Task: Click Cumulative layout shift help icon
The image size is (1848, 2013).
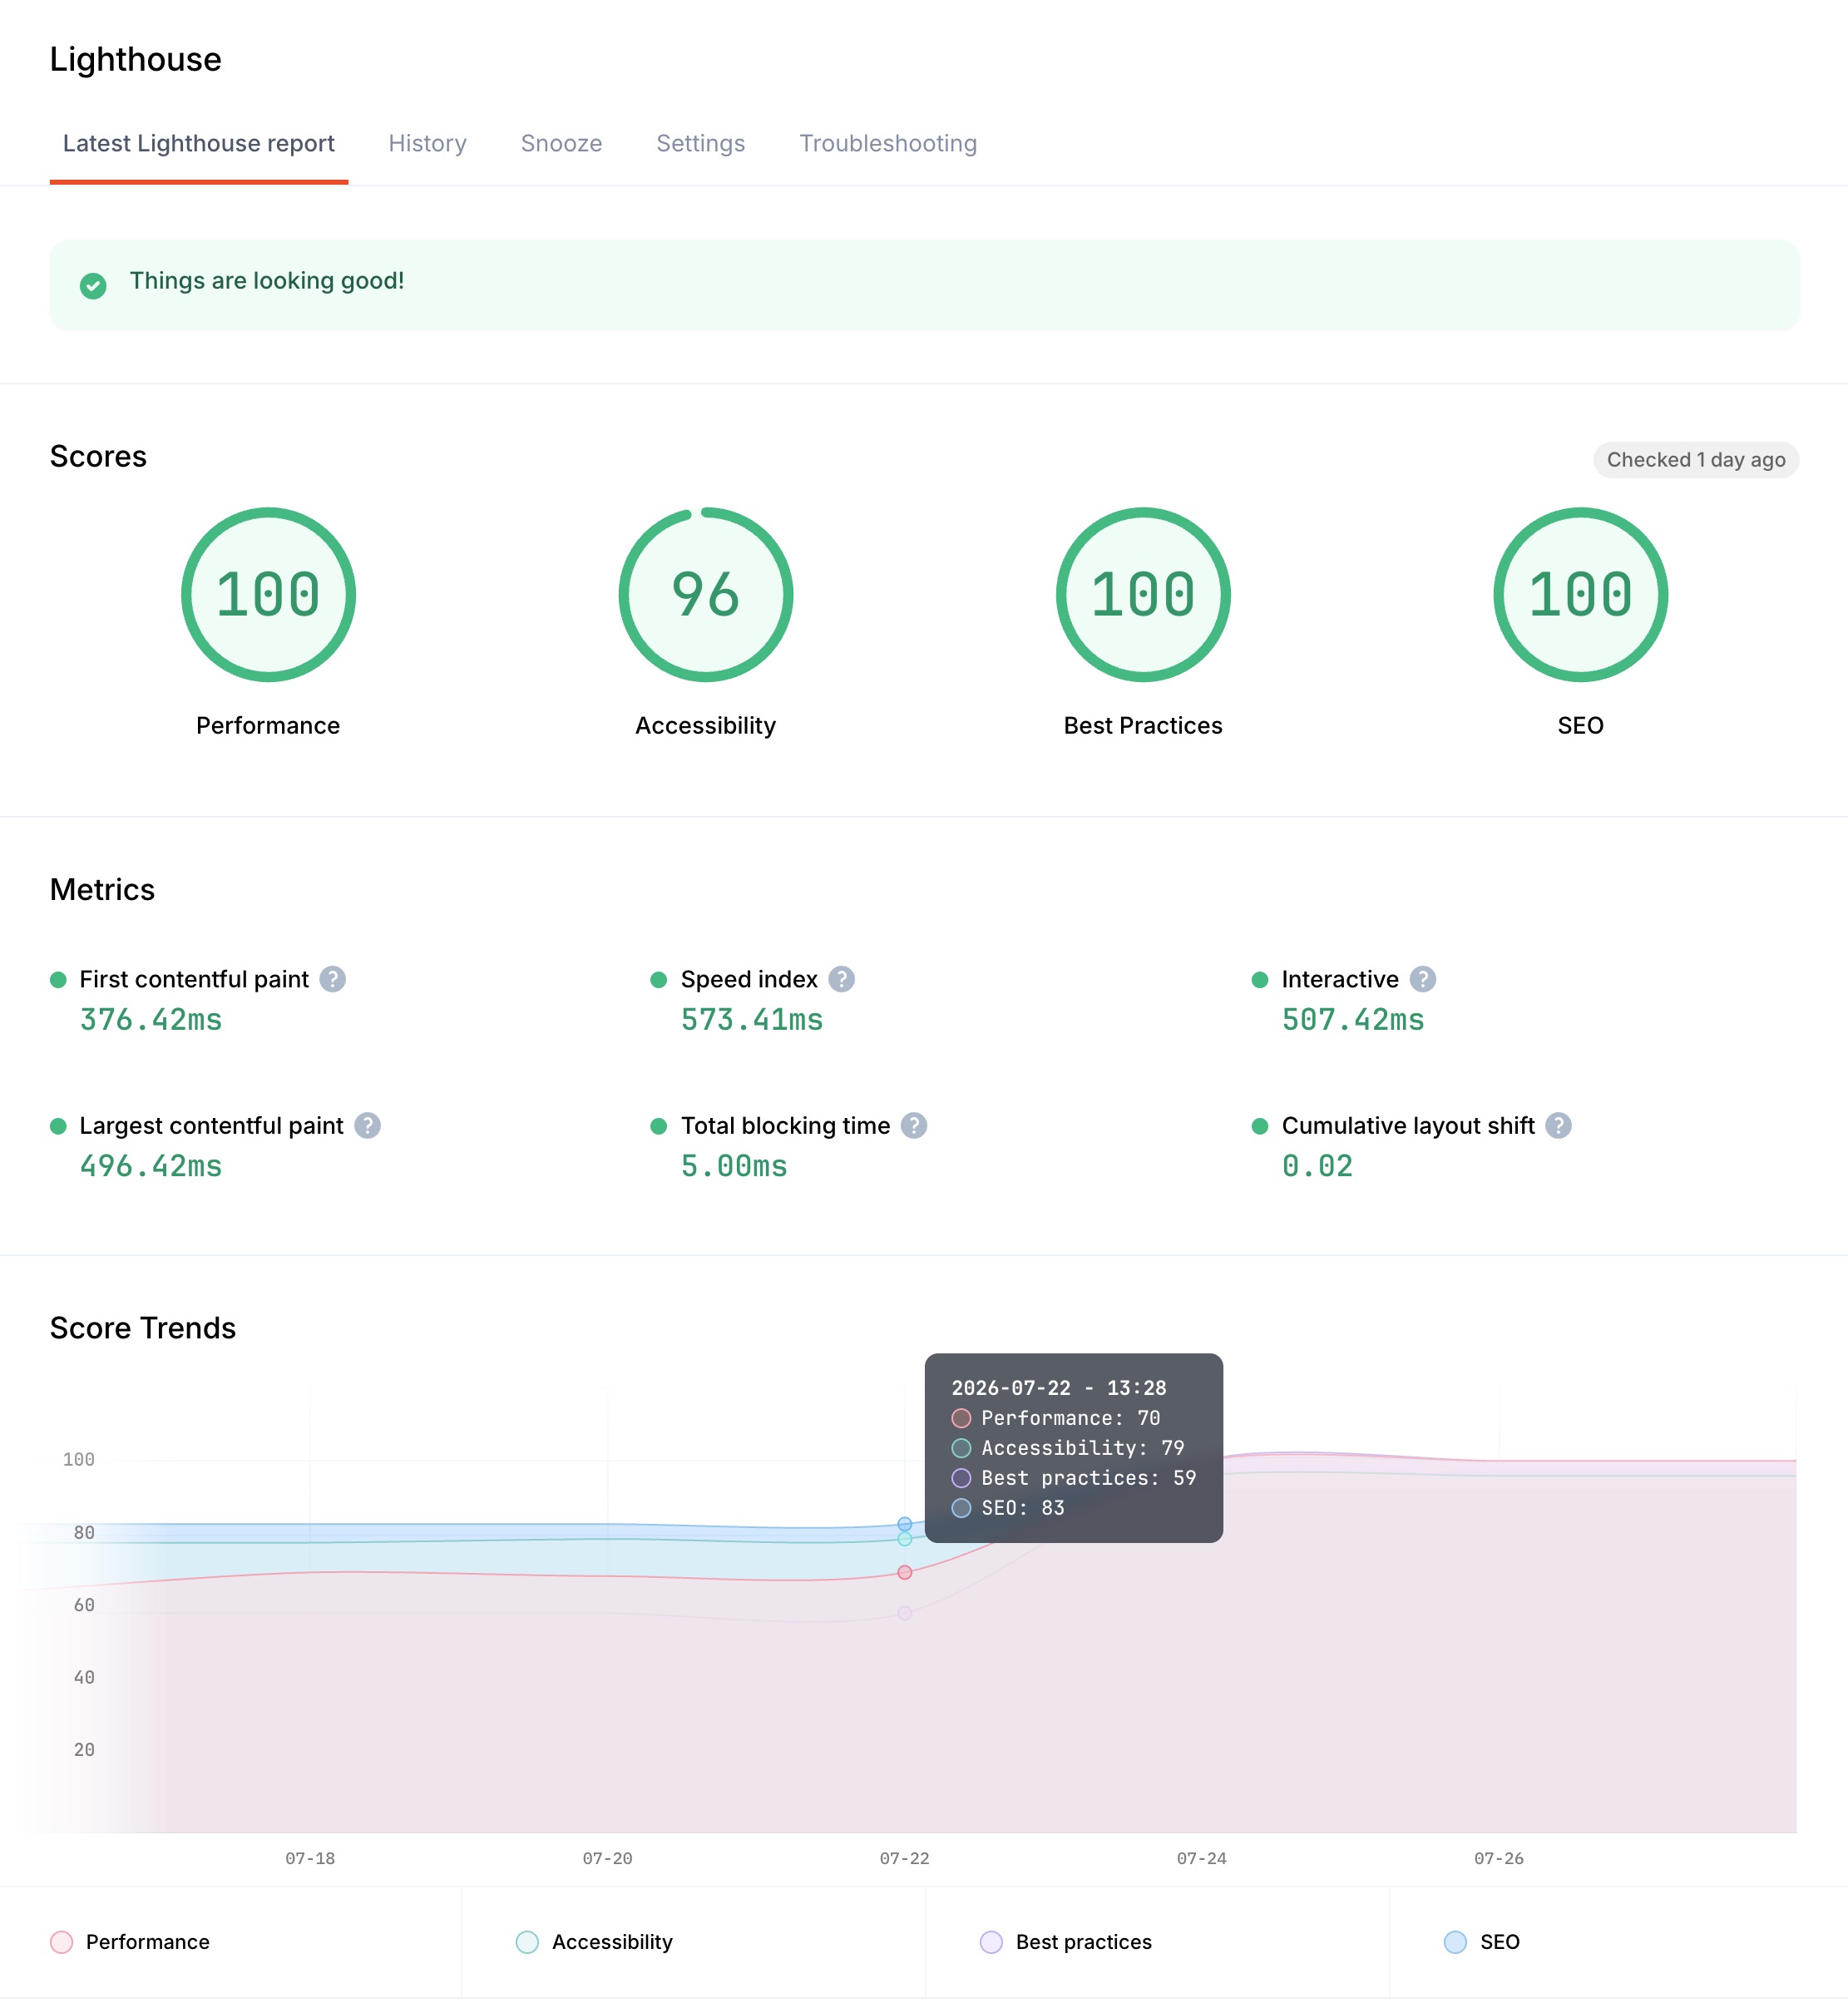Action: coord(1558,1126)
